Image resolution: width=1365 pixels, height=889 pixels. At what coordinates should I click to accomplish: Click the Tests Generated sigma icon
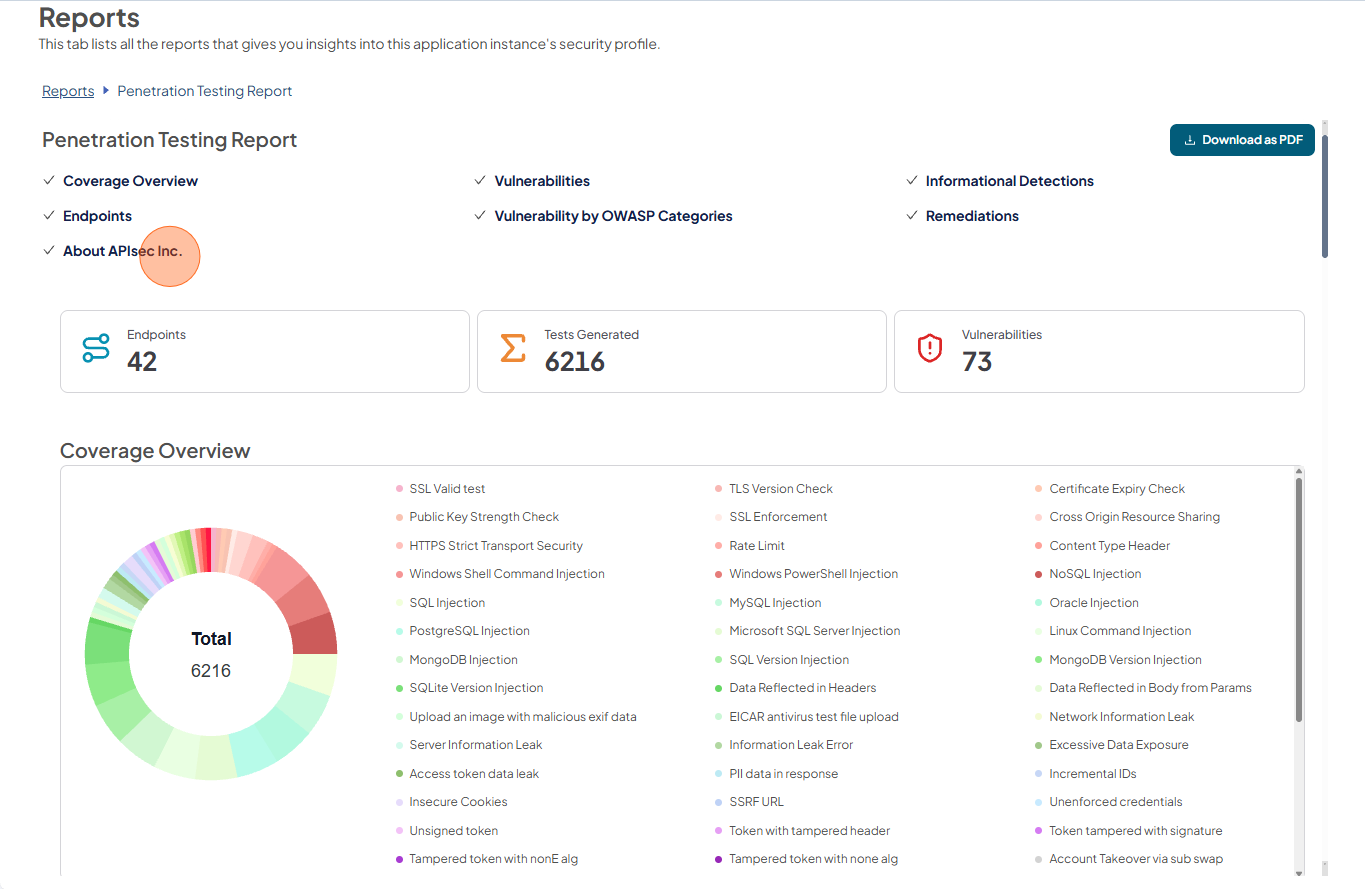click(512, 348)
